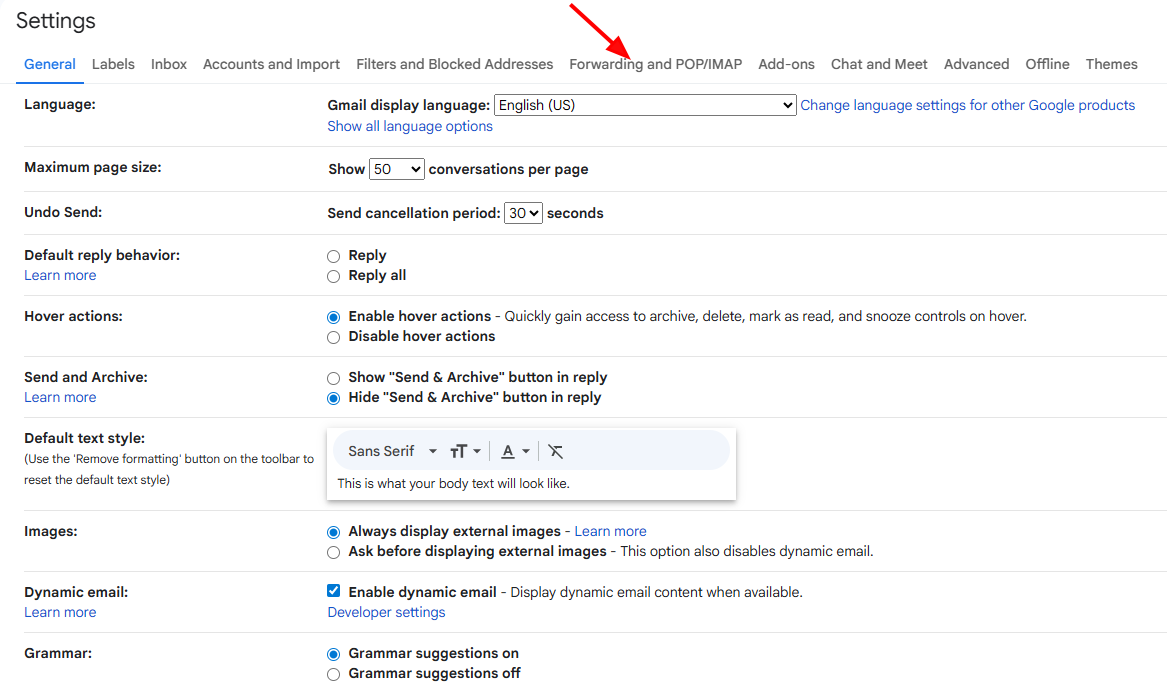
Task: Select the Reply all radio button
Action: (334, 276)
